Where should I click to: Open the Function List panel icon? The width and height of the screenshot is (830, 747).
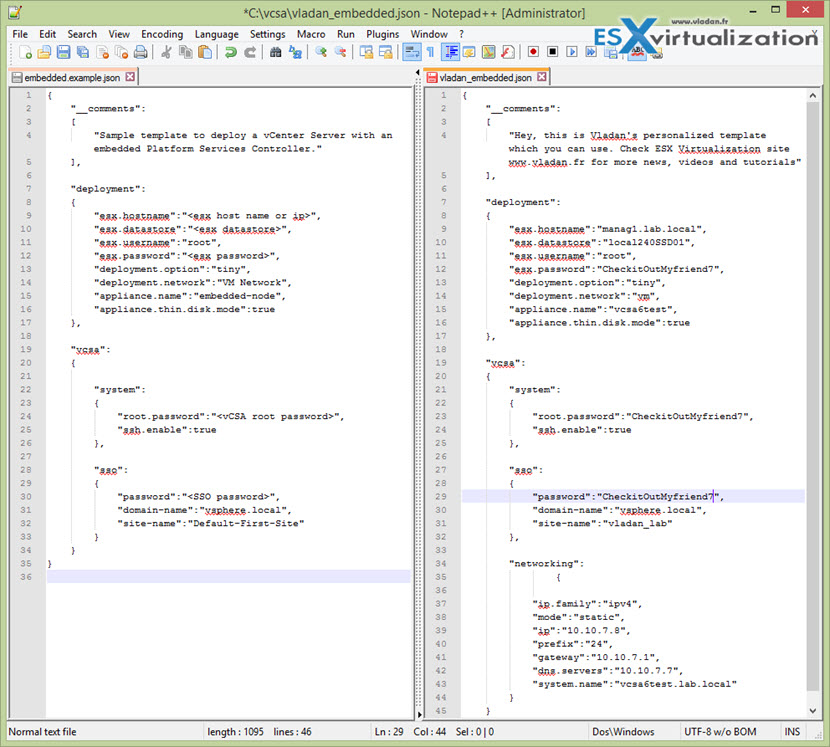tap(508, 52)
